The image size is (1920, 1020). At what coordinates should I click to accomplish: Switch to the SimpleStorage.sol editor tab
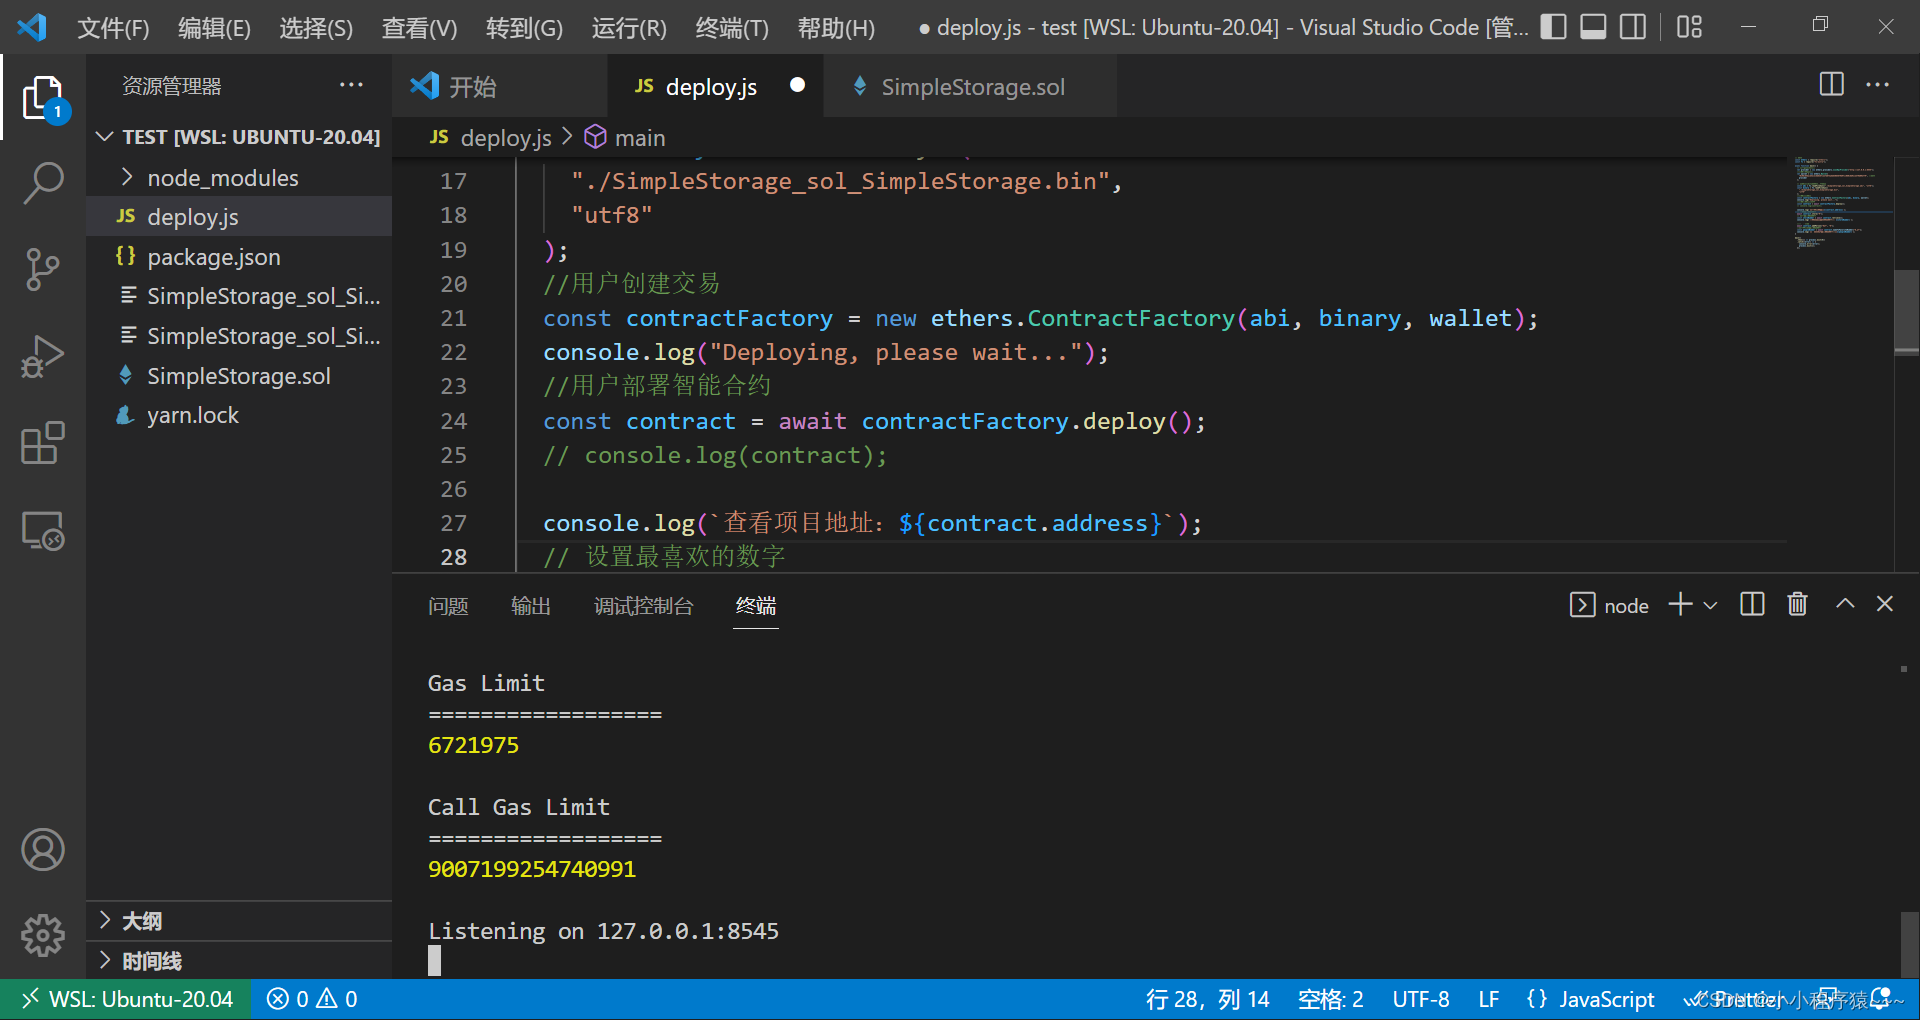[x=970, y=87]
